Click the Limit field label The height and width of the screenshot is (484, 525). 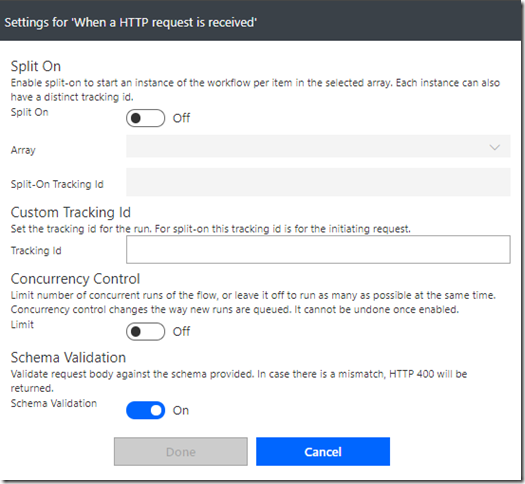pyautogui.click(x=22, y=324)
